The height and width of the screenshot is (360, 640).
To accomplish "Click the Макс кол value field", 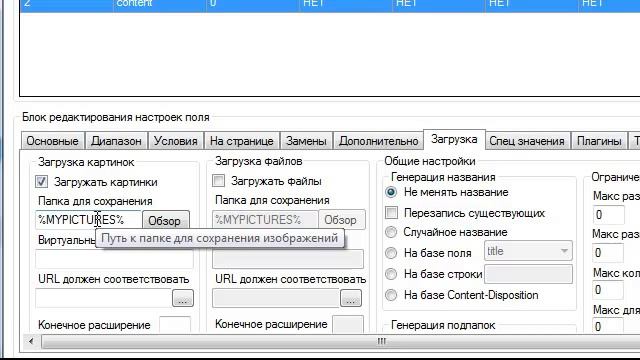I will coord(608,290).
